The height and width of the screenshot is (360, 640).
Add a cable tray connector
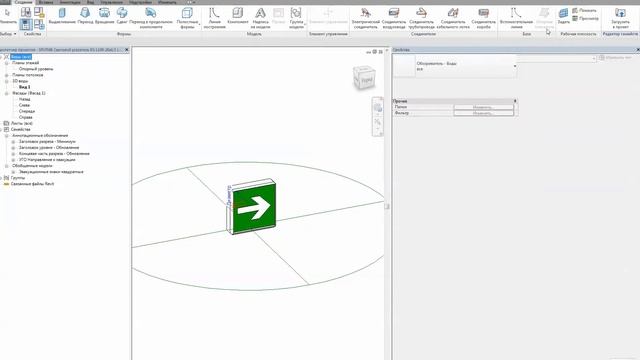(453, 18)
